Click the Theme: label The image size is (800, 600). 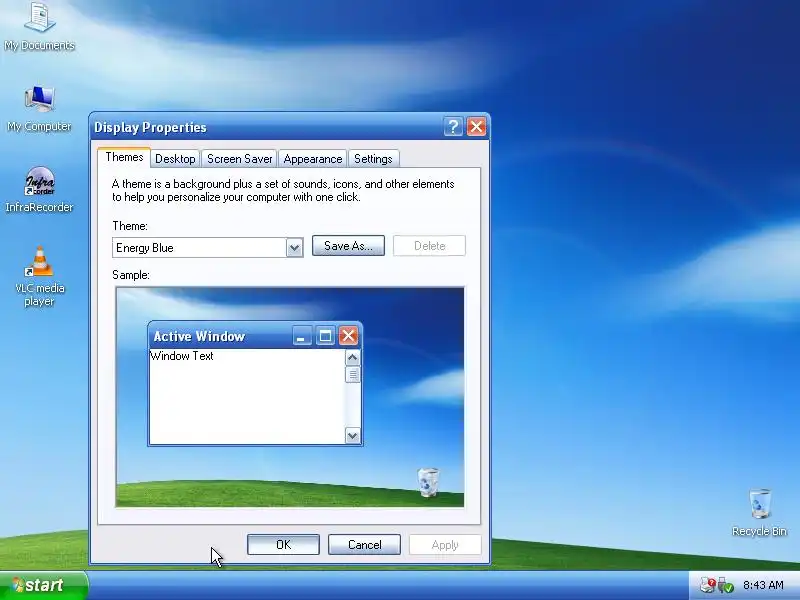(x=130, y=226)
